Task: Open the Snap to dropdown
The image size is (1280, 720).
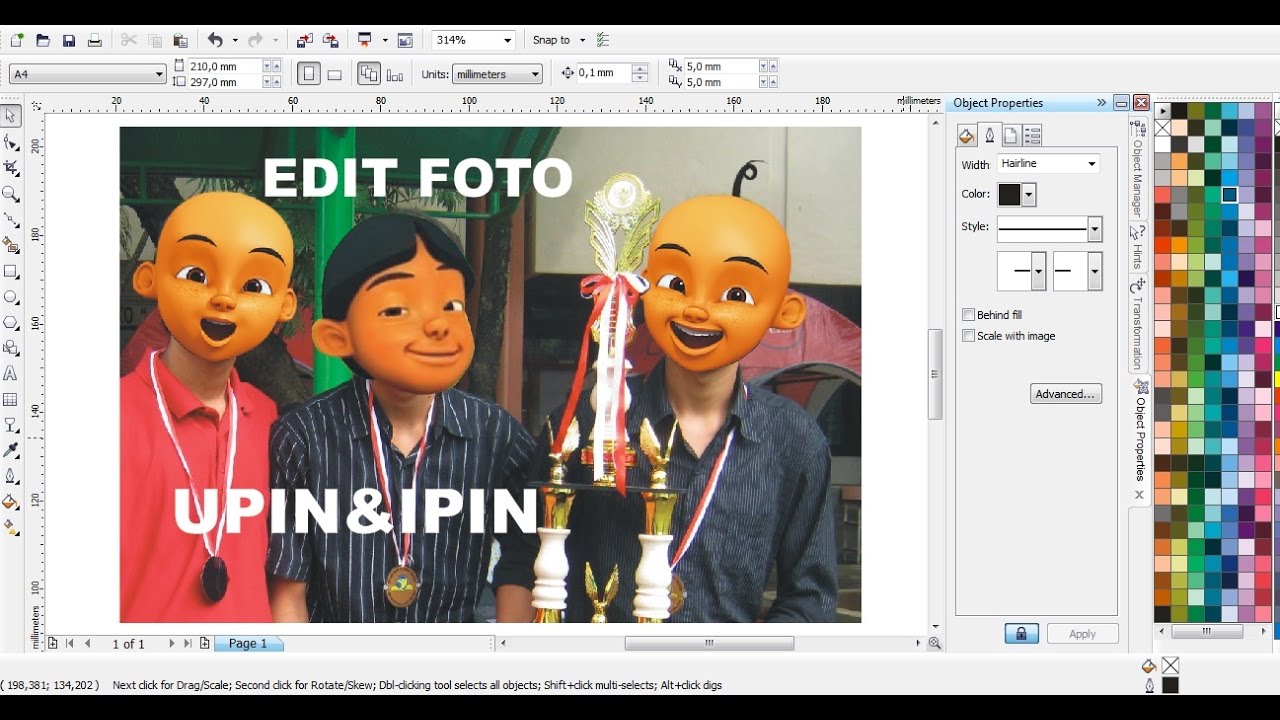Action: point(582,40)
